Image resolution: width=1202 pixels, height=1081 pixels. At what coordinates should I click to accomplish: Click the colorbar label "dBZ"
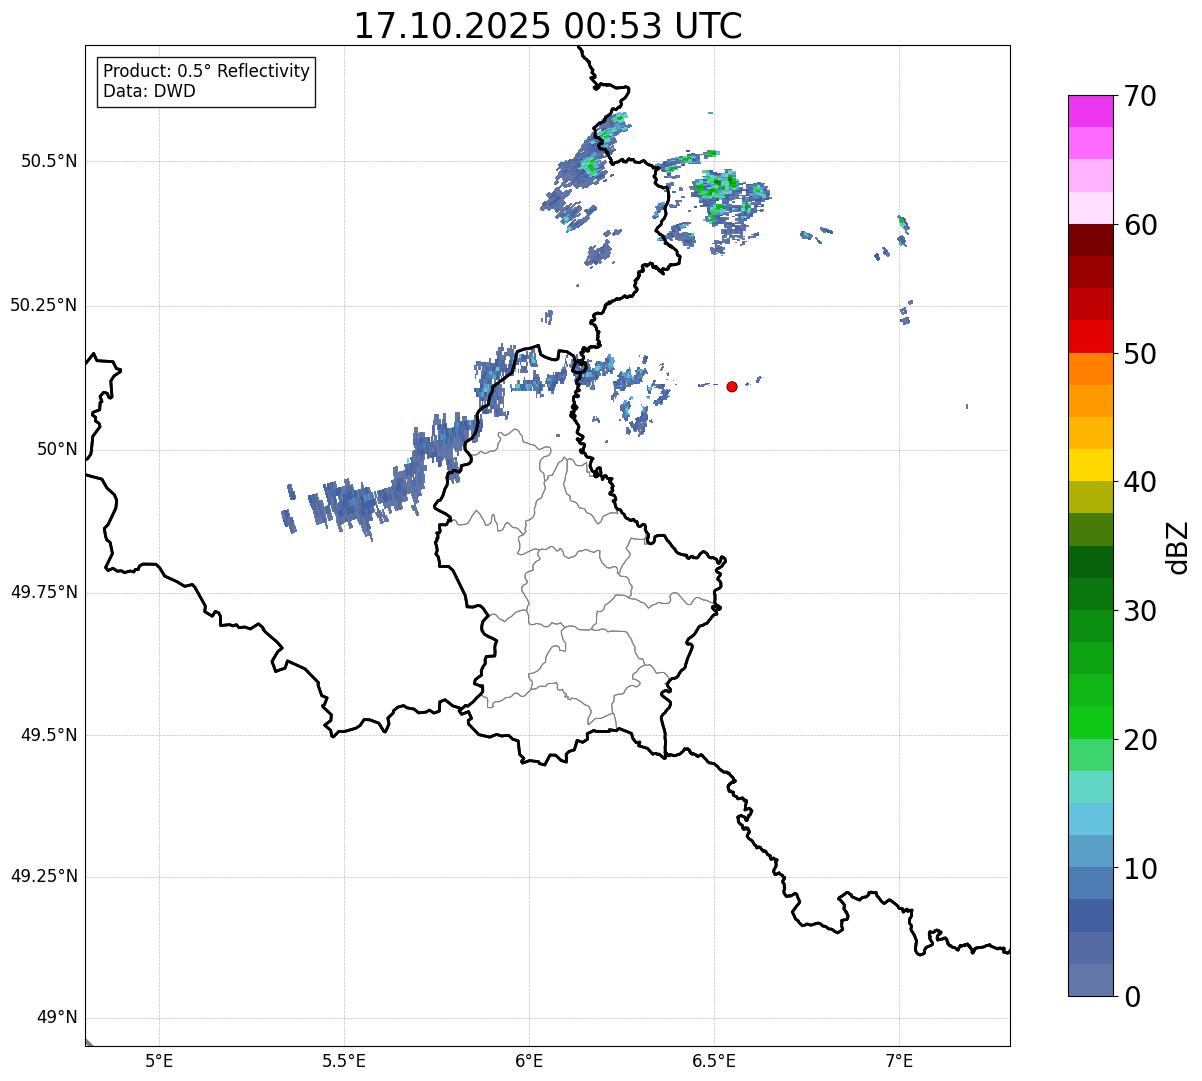(x=1178, y=547)
